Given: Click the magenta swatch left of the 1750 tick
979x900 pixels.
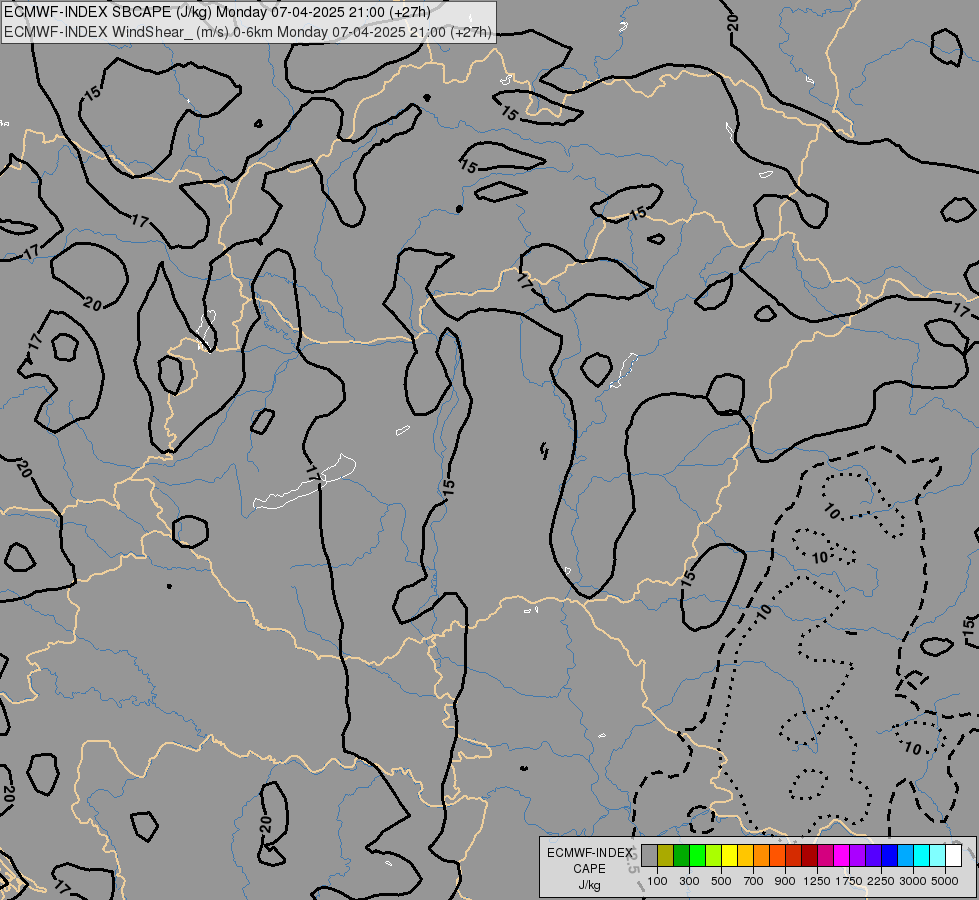Looking at the screenshot, I should pyautogui.click(x=842, y=855).
